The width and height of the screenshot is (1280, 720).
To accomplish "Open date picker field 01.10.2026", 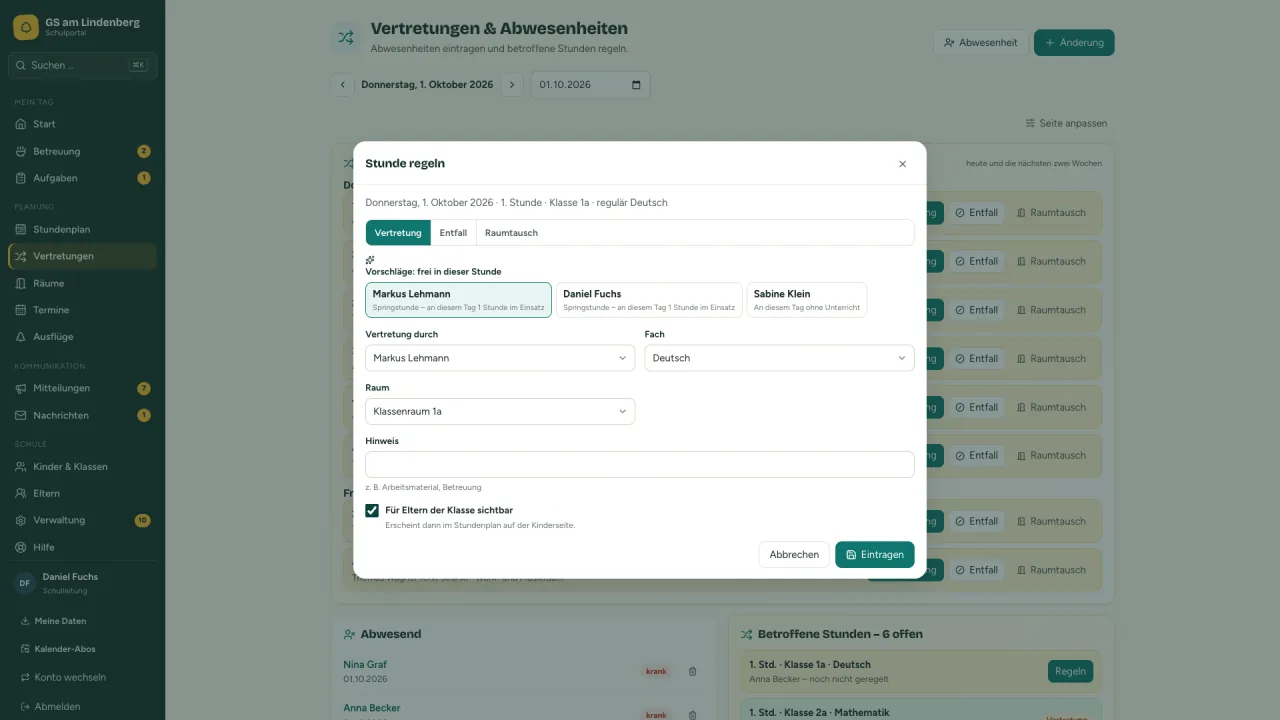I will click(x=590, y=85).
